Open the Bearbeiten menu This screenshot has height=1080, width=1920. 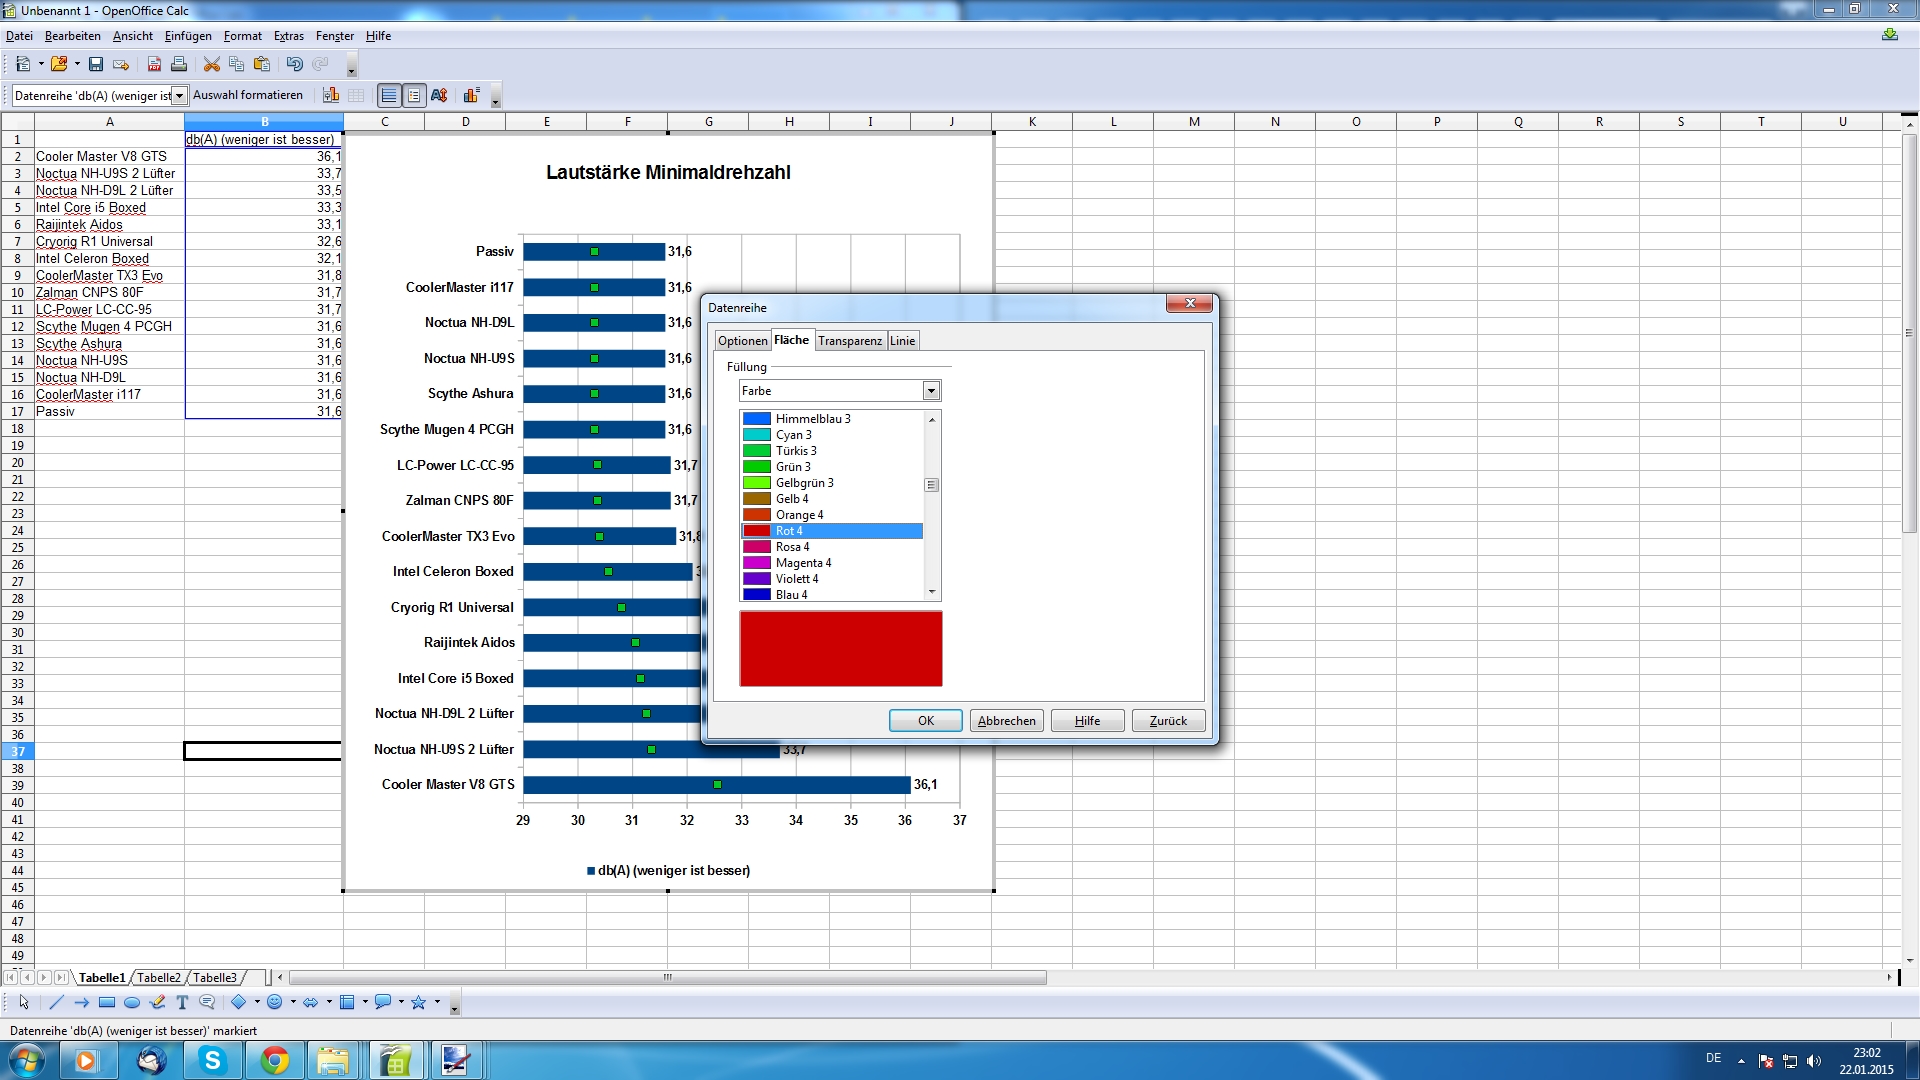click(73, 36)
